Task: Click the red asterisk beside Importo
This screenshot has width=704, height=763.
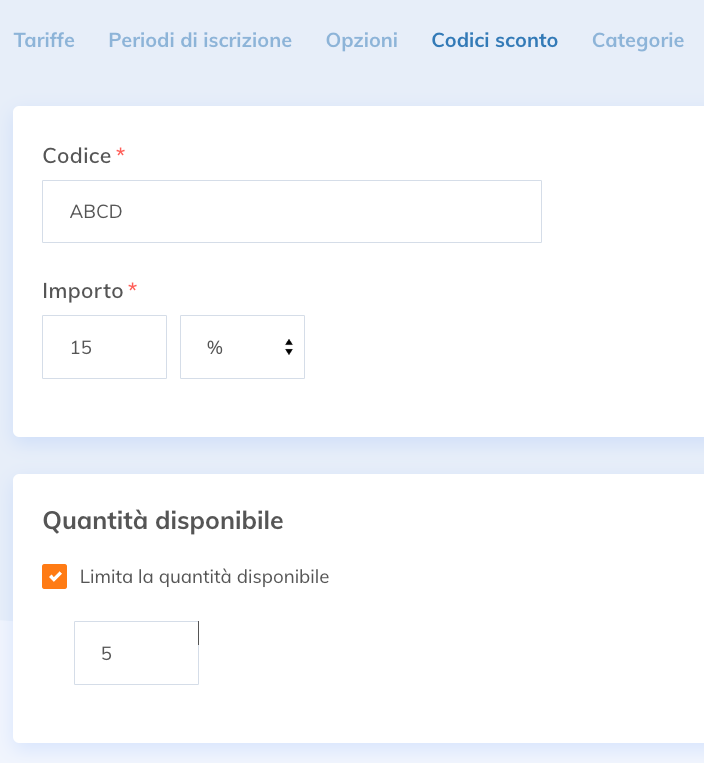Action: 132,288
